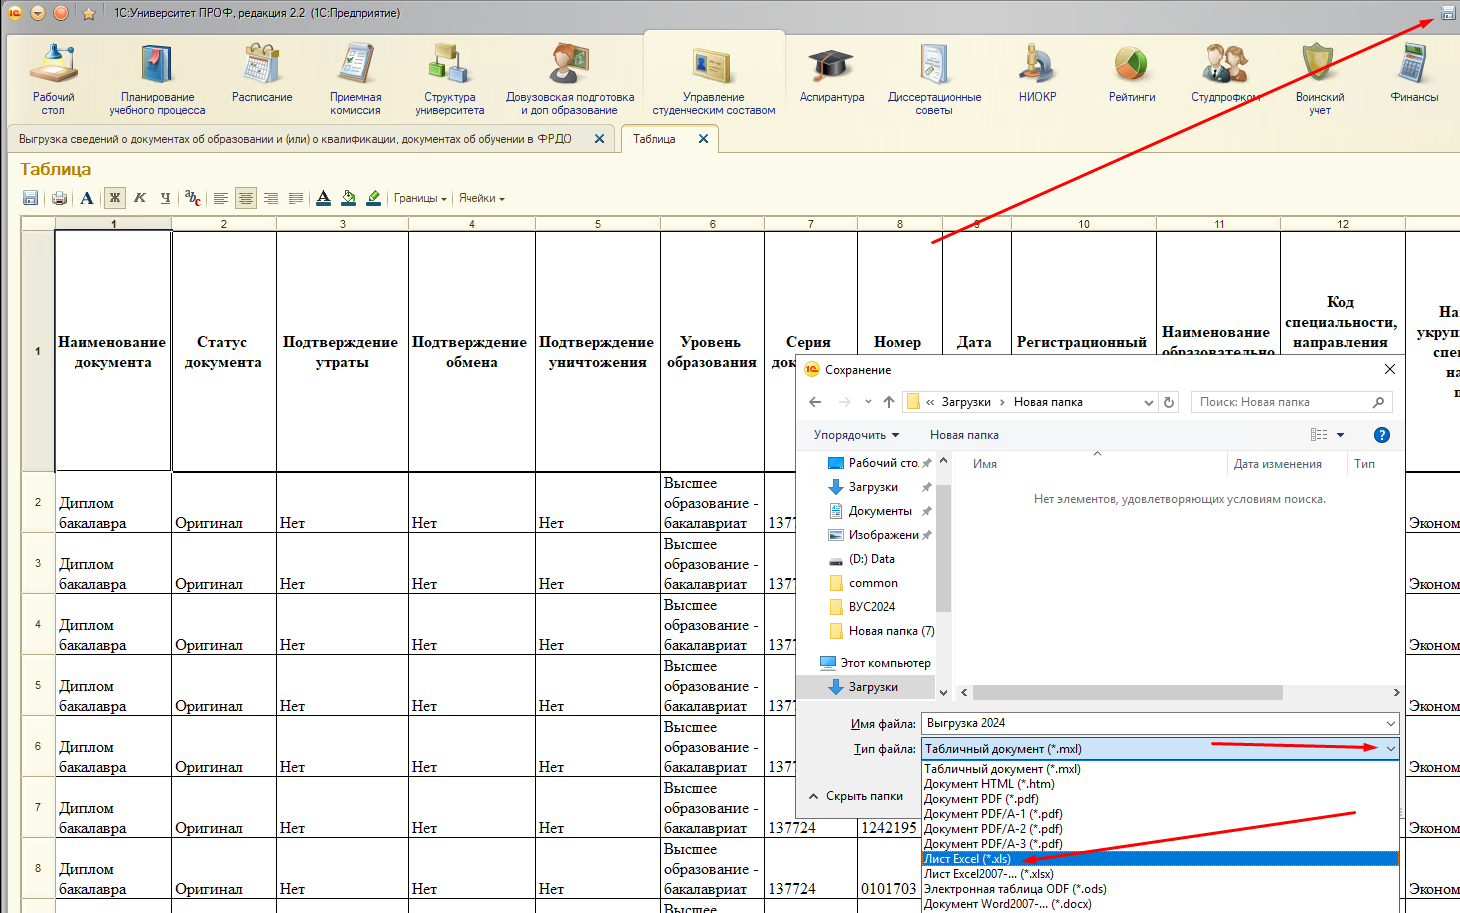This screenshot has width=1460, height=913.
Task: Select Рабочий стол in navigation pane
Action: 880,463
